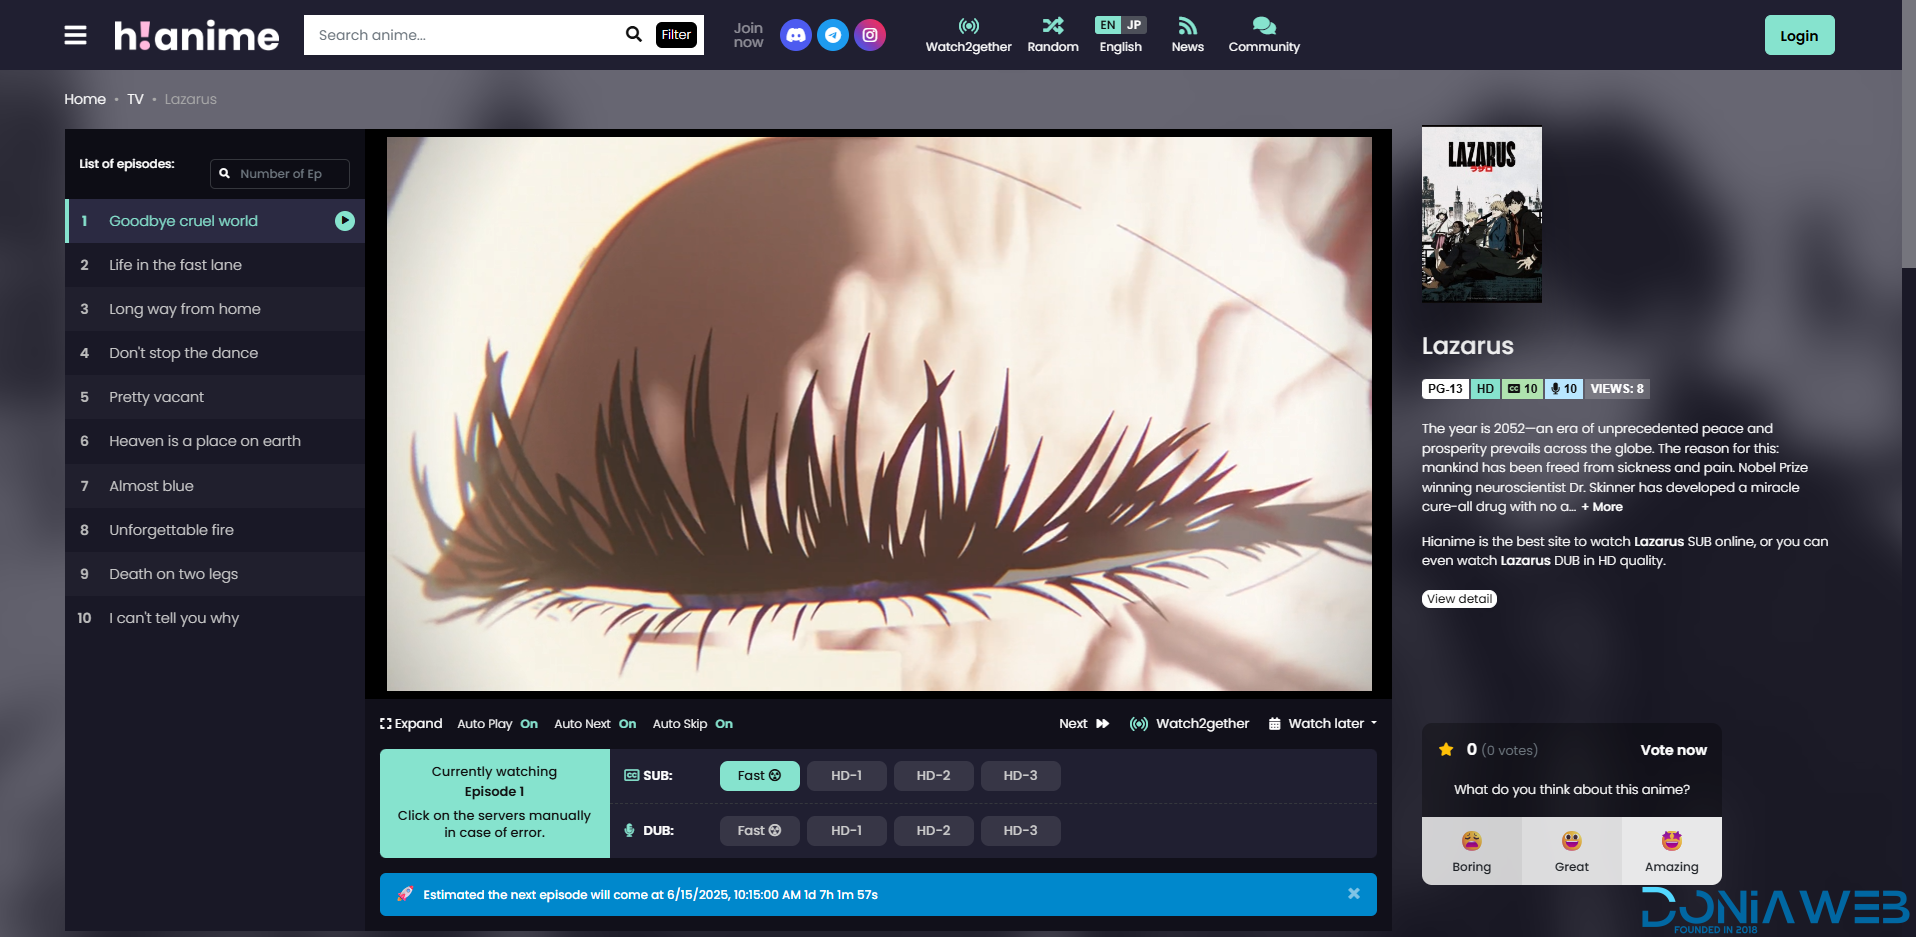Go to Home breadcrumb
Image resolution: width=1916 pixels, height=937 pixels.
pyautogui.click(x=85, y=99)
